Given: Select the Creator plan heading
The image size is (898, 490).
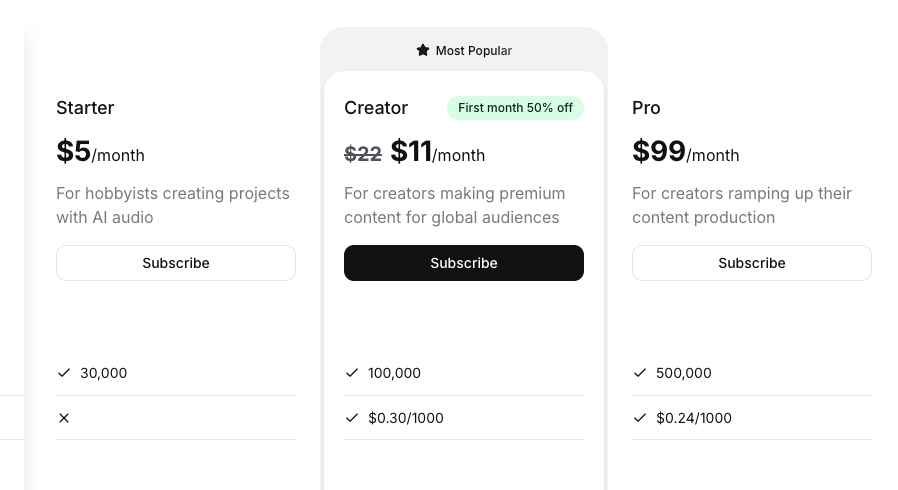Looking at the screenshot, I should click(x=376, y=108).
